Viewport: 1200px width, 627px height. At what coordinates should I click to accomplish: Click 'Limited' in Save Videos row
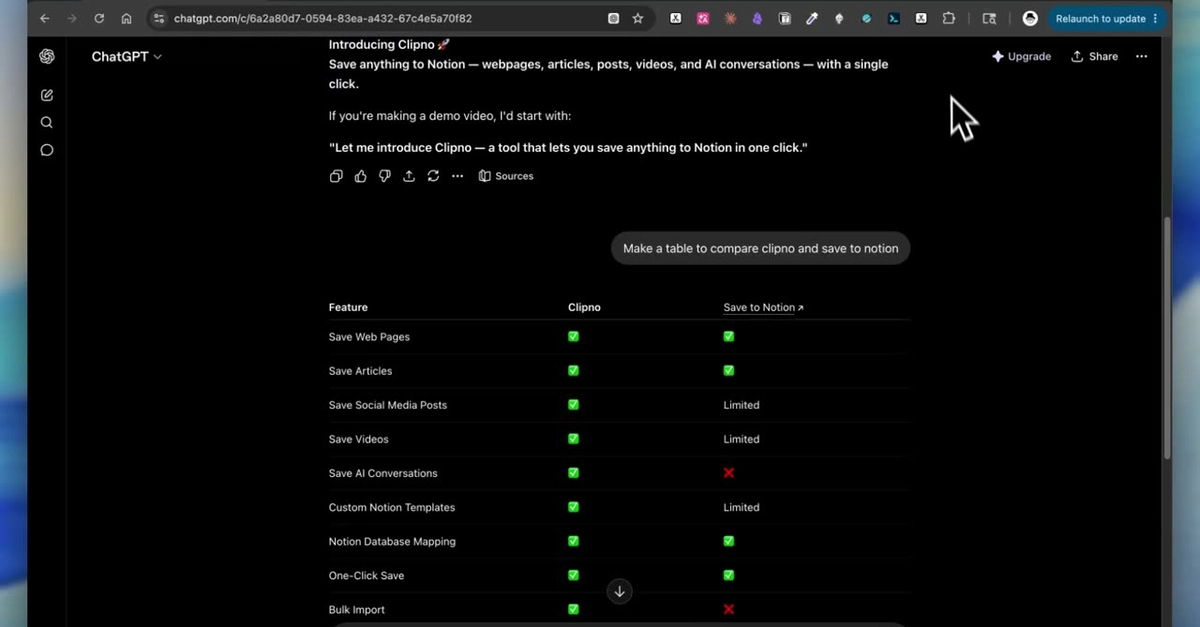[x=741, y=439]
